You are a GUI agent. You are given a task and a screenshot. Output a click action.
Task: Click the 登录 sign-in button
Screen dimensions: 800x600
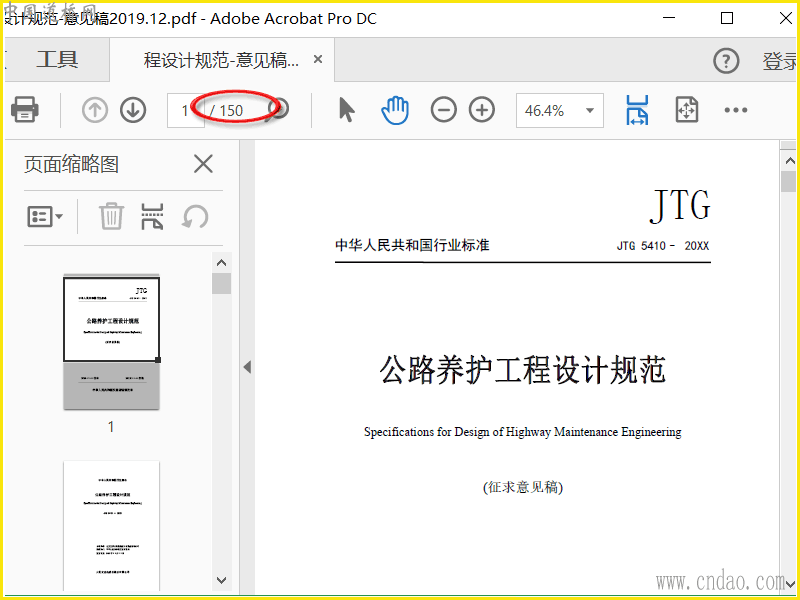[x=780, y=61]
